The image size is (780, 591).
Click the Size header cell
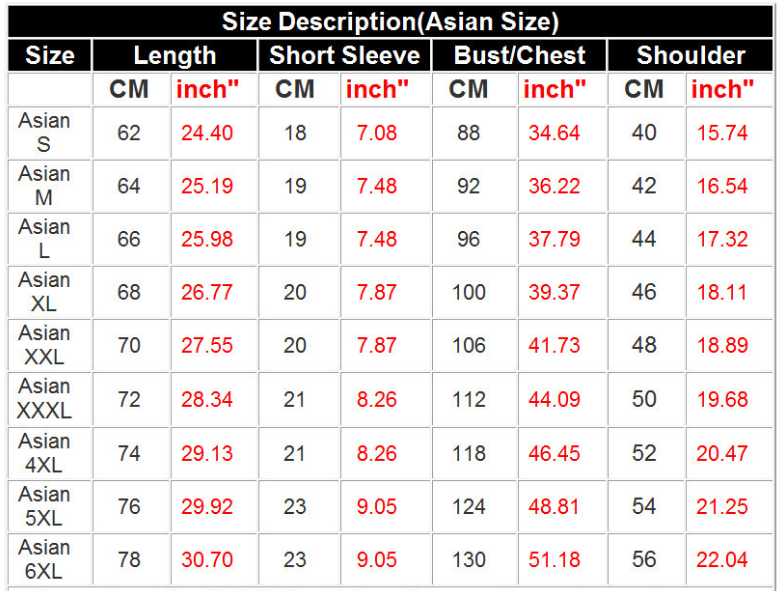click(x=50, y=55)
